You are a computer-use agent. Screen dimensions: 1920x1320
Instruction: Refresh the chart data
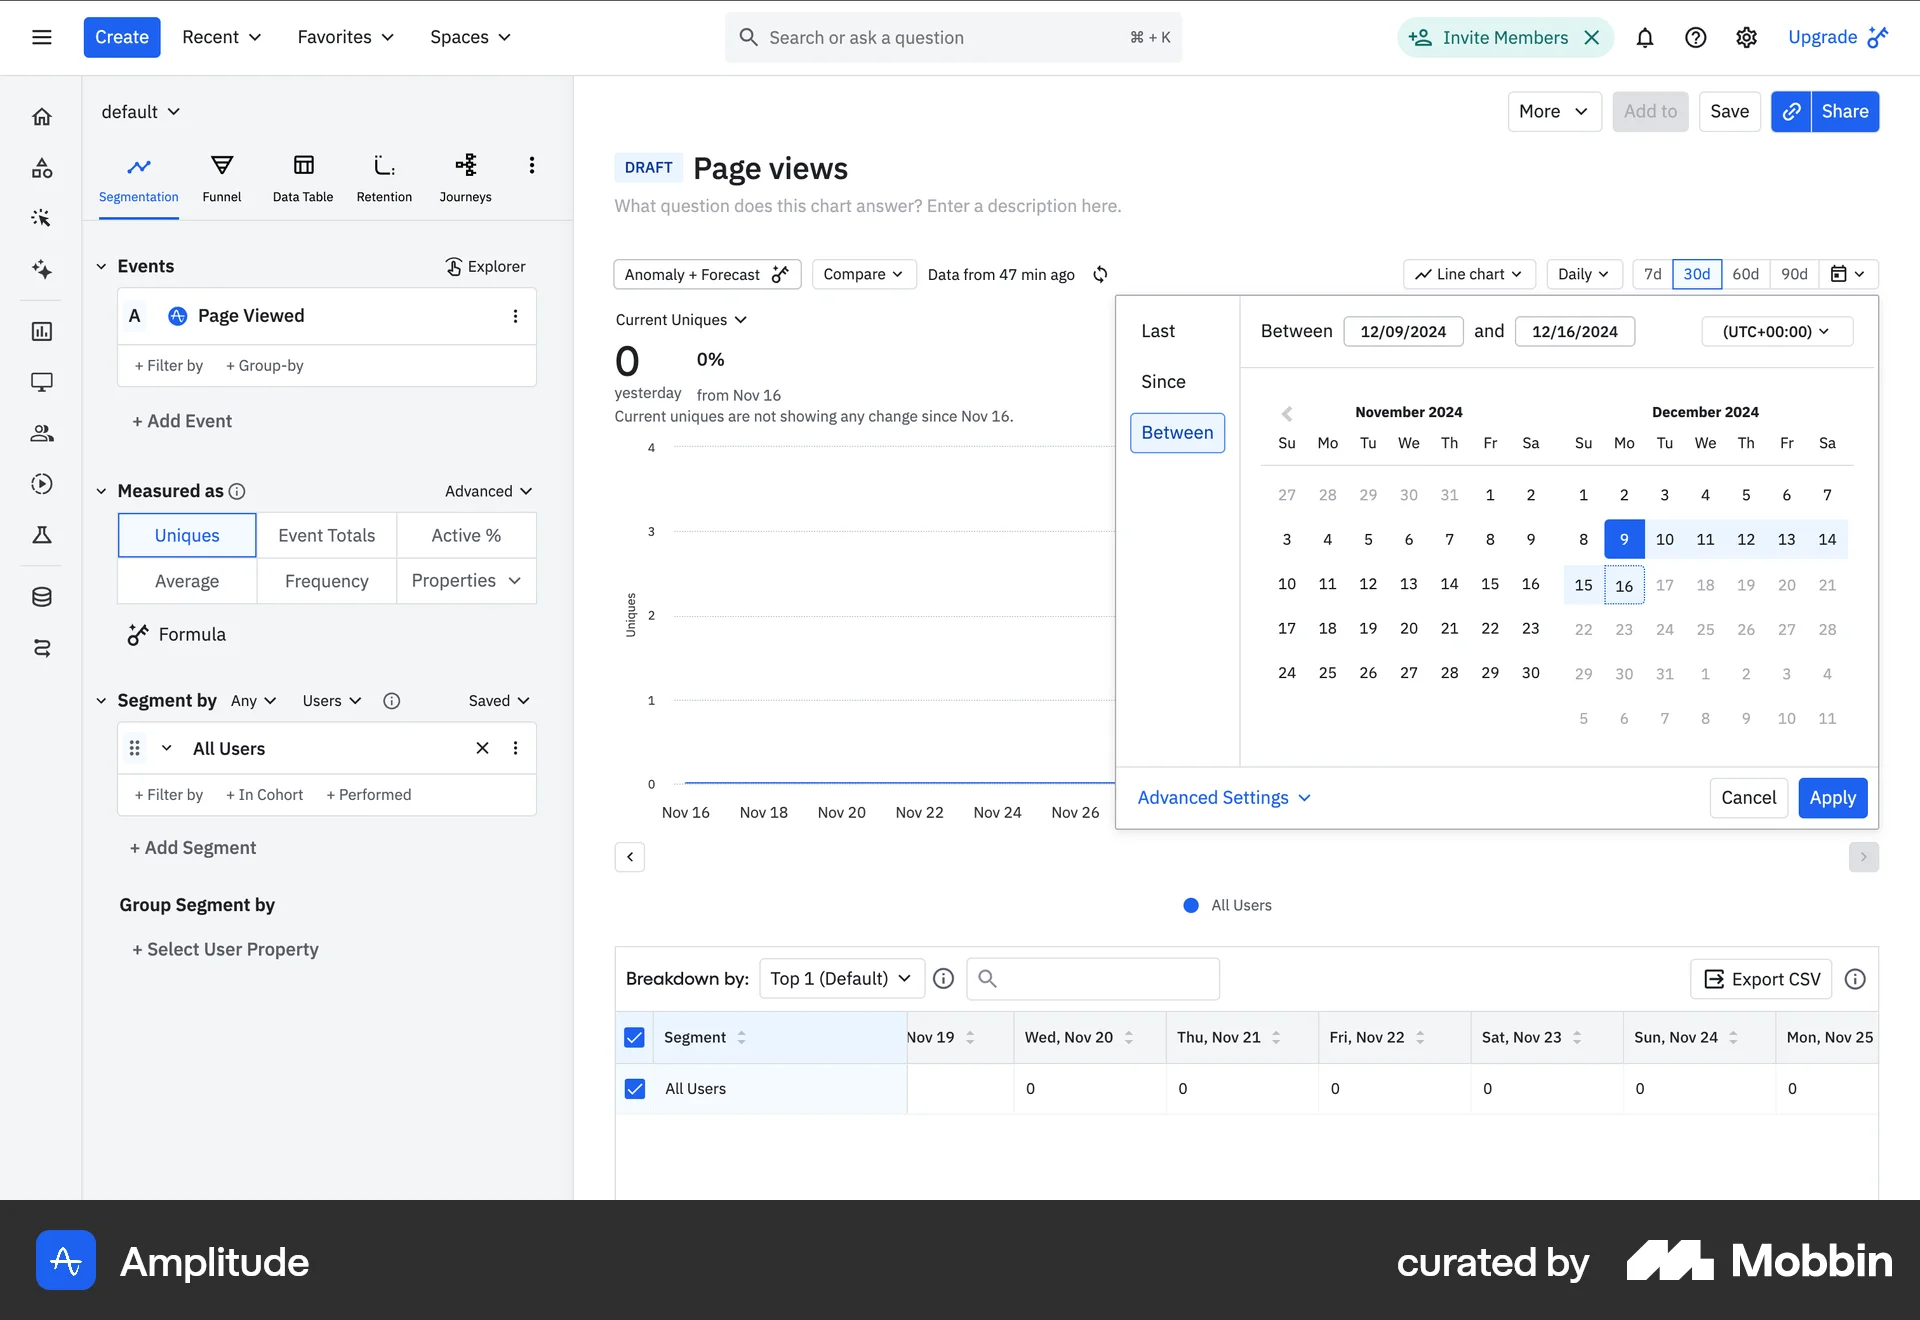coord(1100,274)
